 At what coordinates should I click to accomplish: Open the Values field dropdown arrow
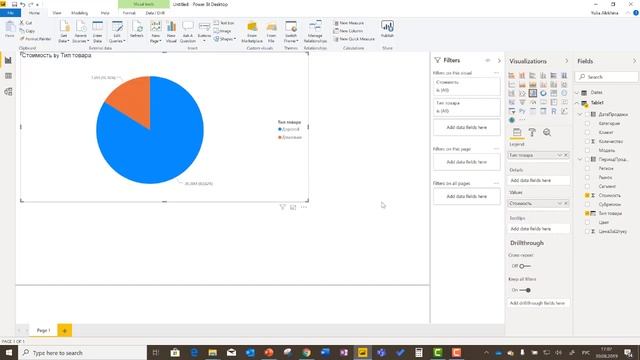560,203
